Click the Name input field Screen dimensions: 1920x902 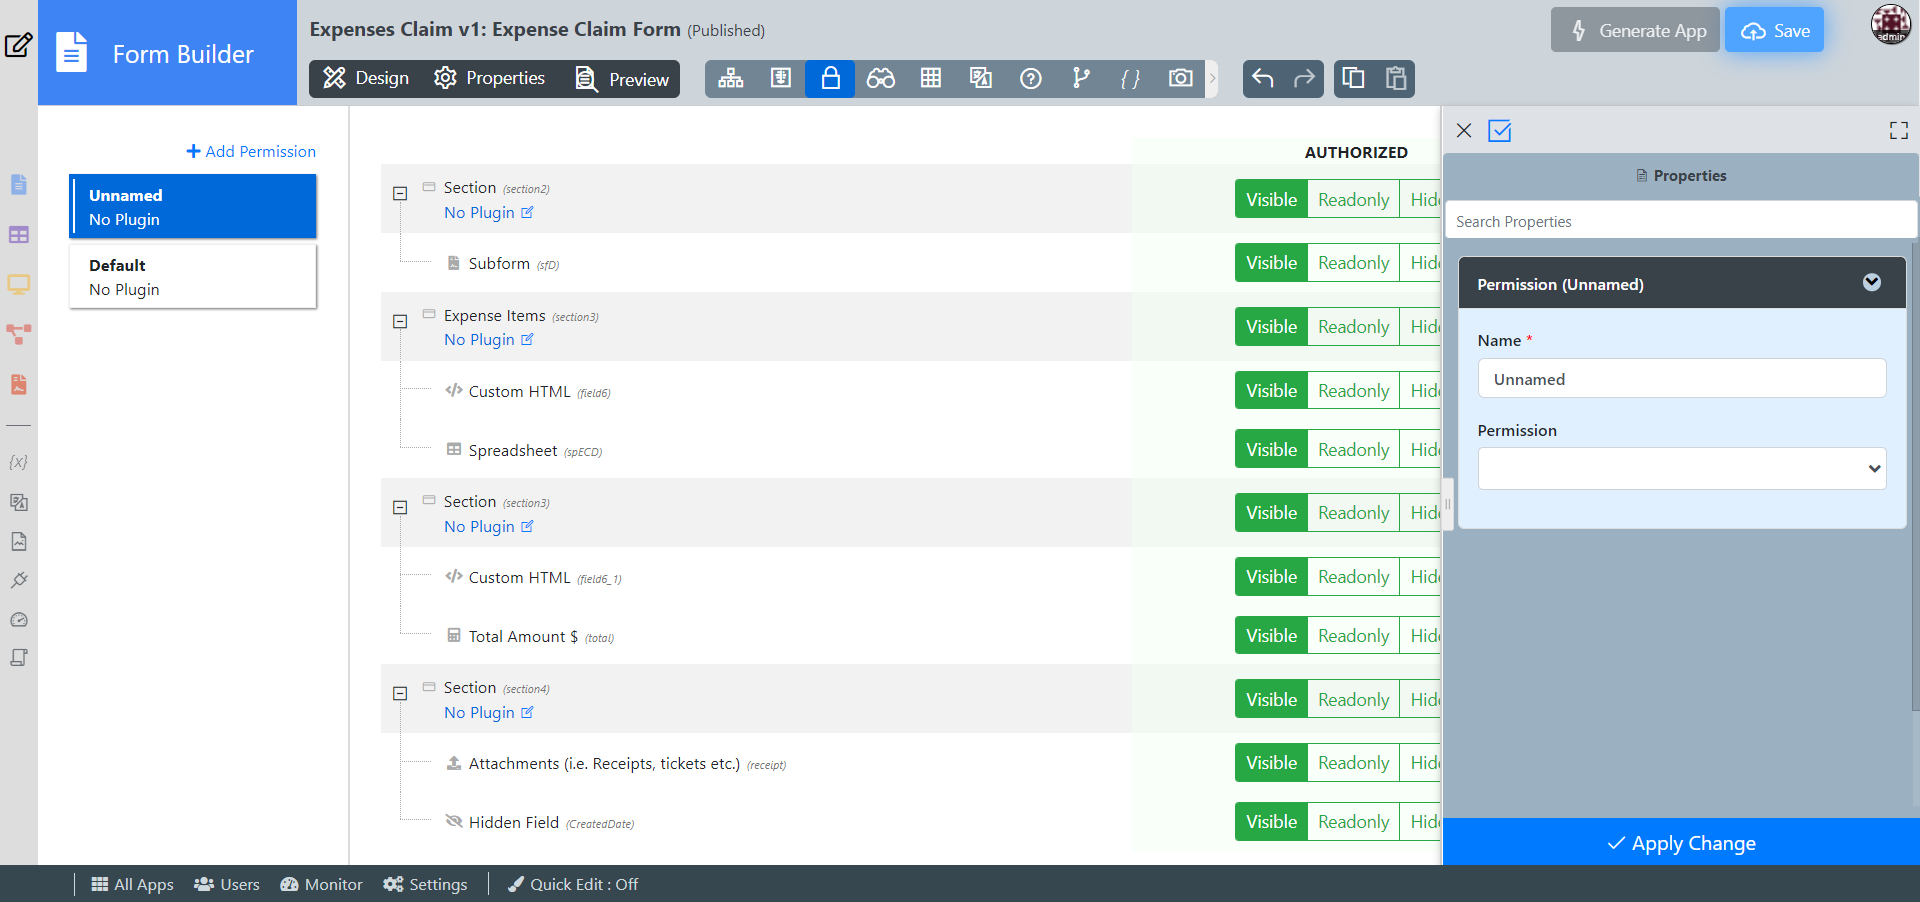click(x=1682, y=379)
